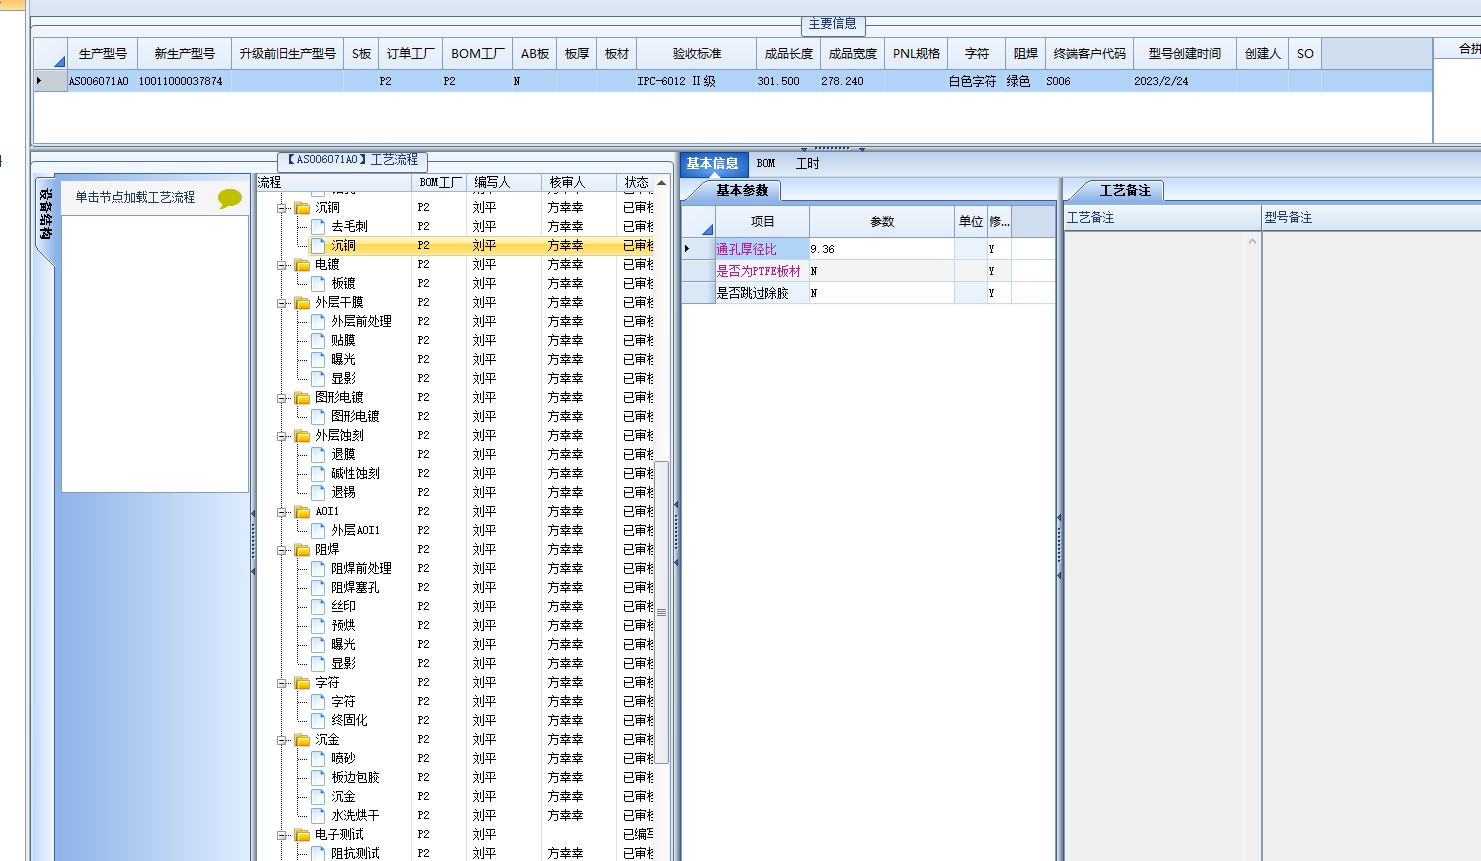Click the folder icon beside AOI1

coord(302,512)
